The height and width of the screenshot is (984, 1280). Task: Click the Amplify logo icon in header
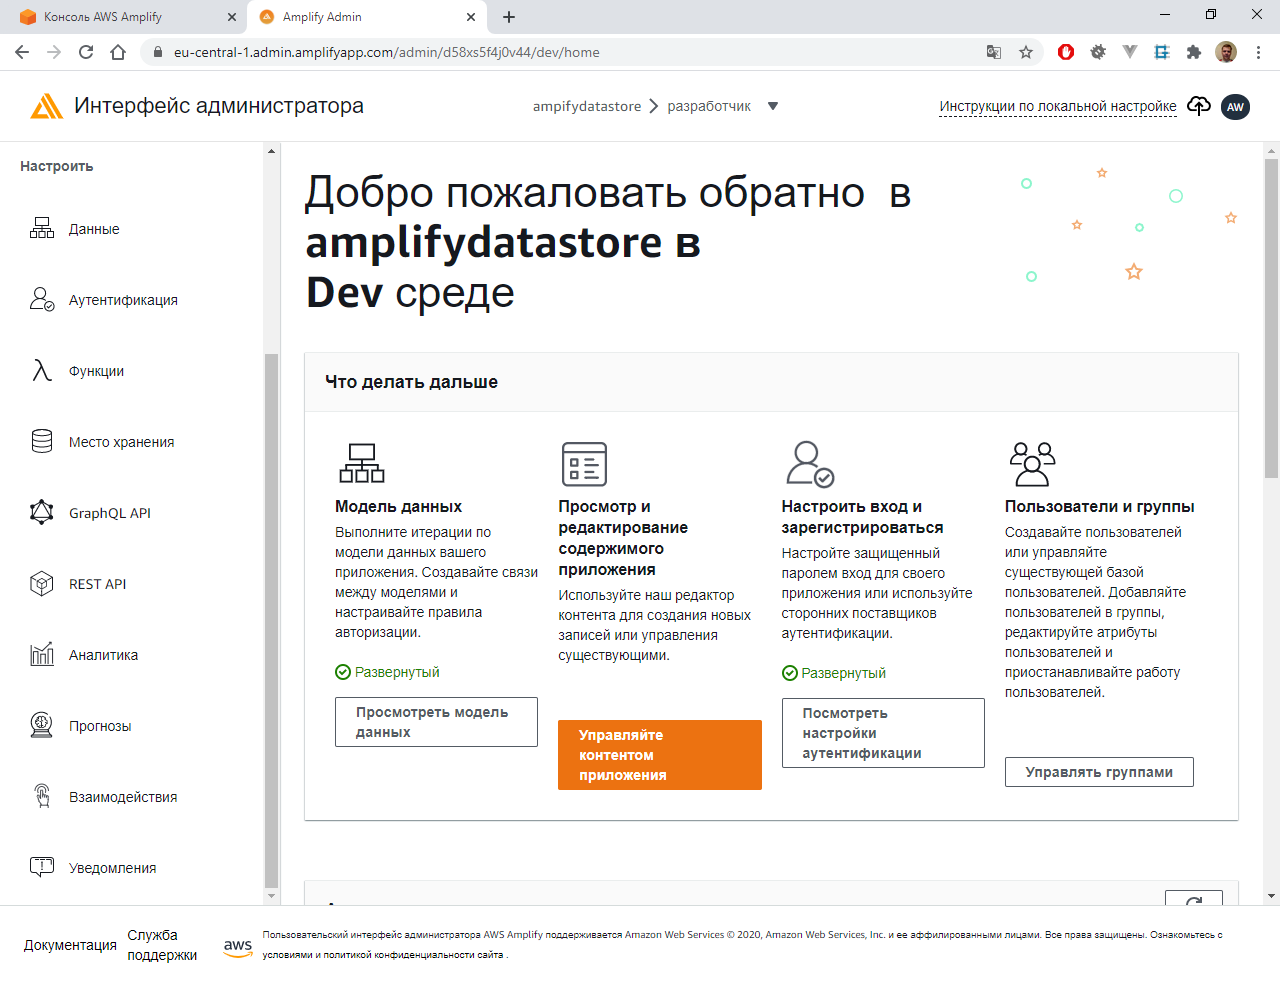pyautogui.click(x=46, y=106)
